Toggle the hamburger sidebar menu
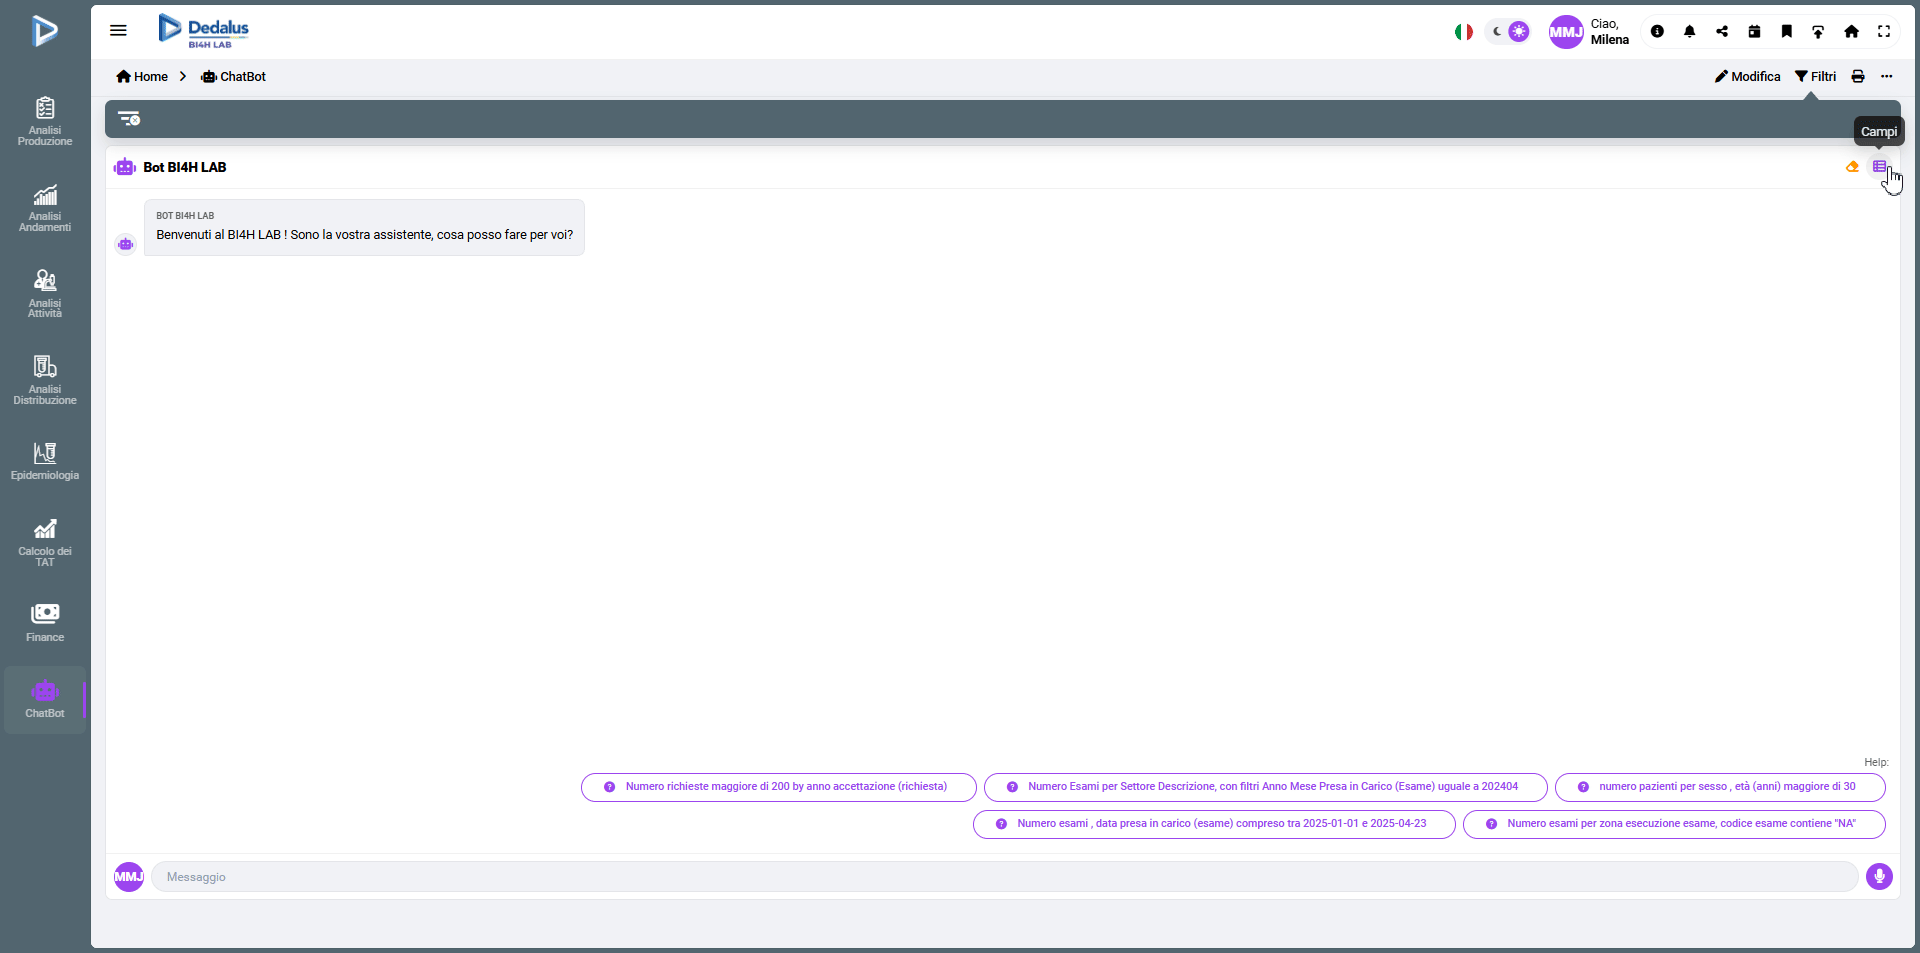1920x953 pixels. [x=118, y=30]
